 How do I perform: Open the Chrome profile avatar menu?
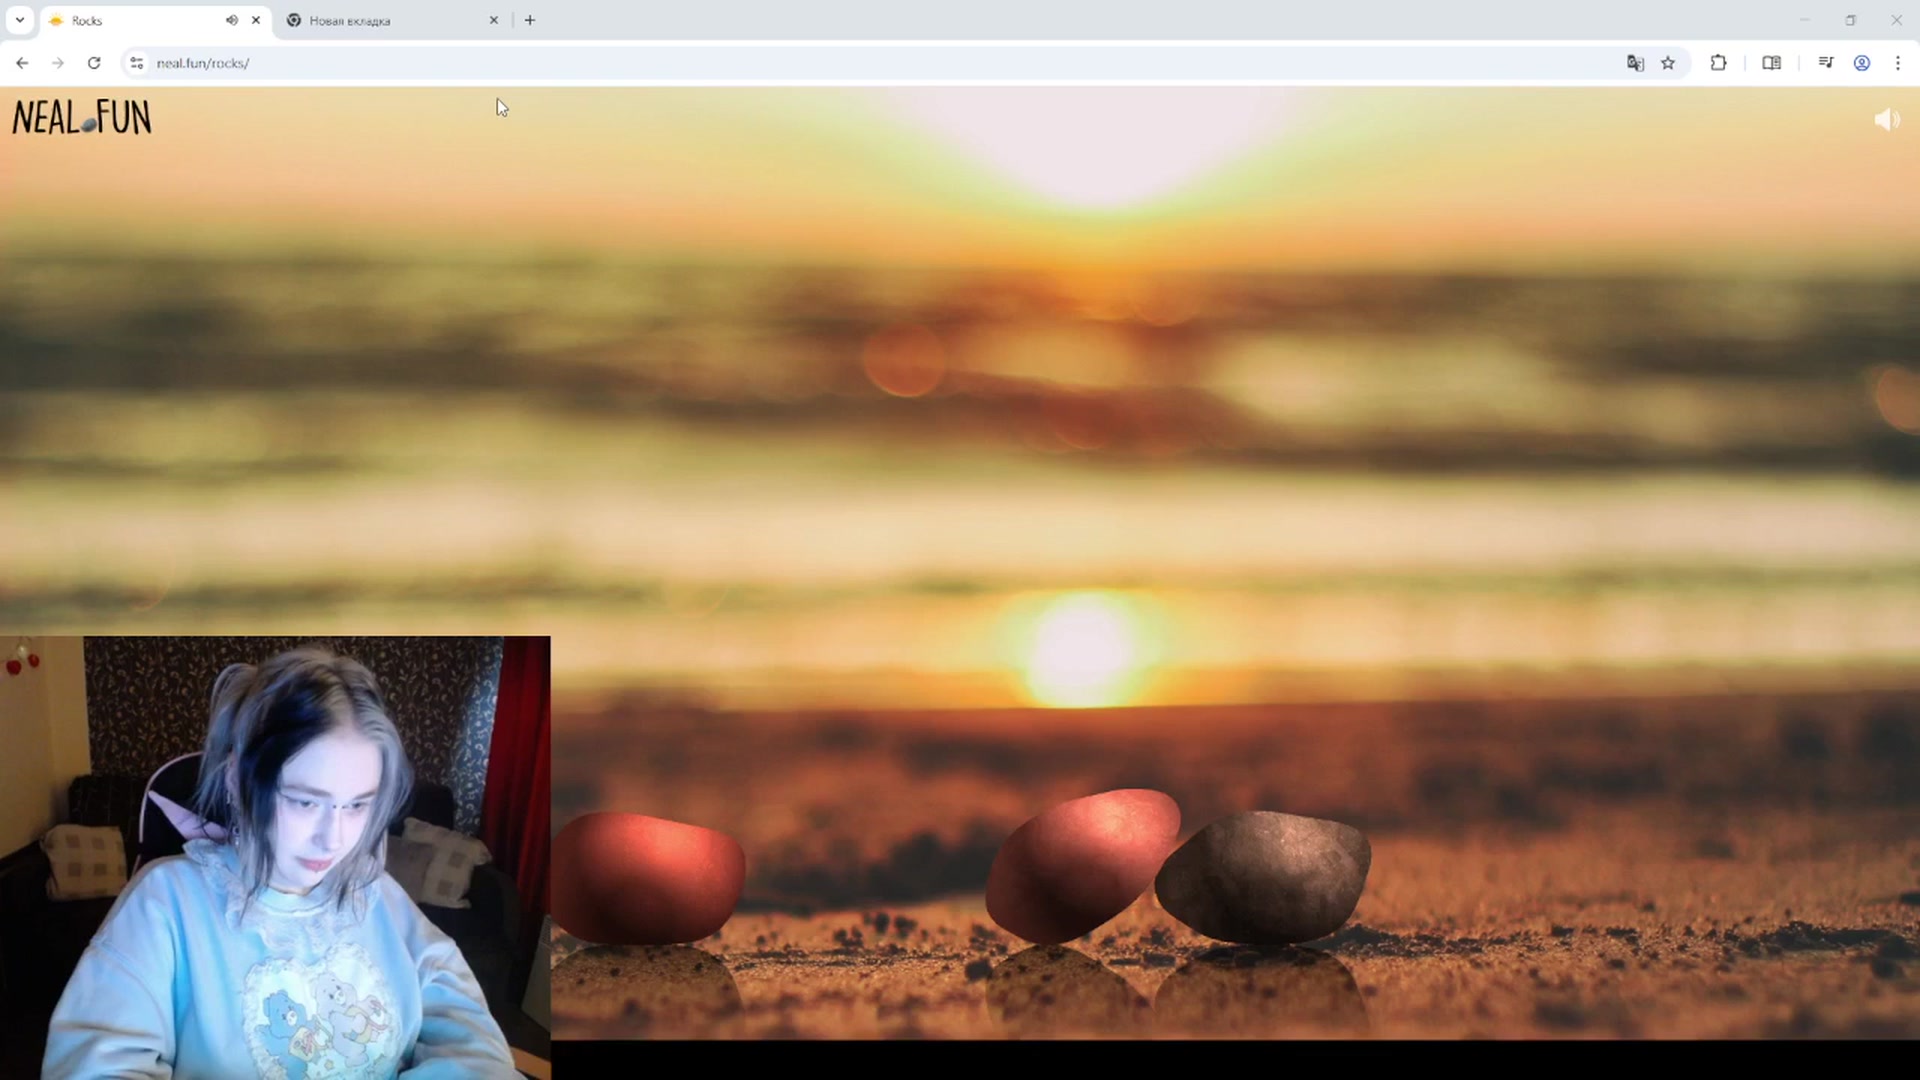pos(1862,63)
